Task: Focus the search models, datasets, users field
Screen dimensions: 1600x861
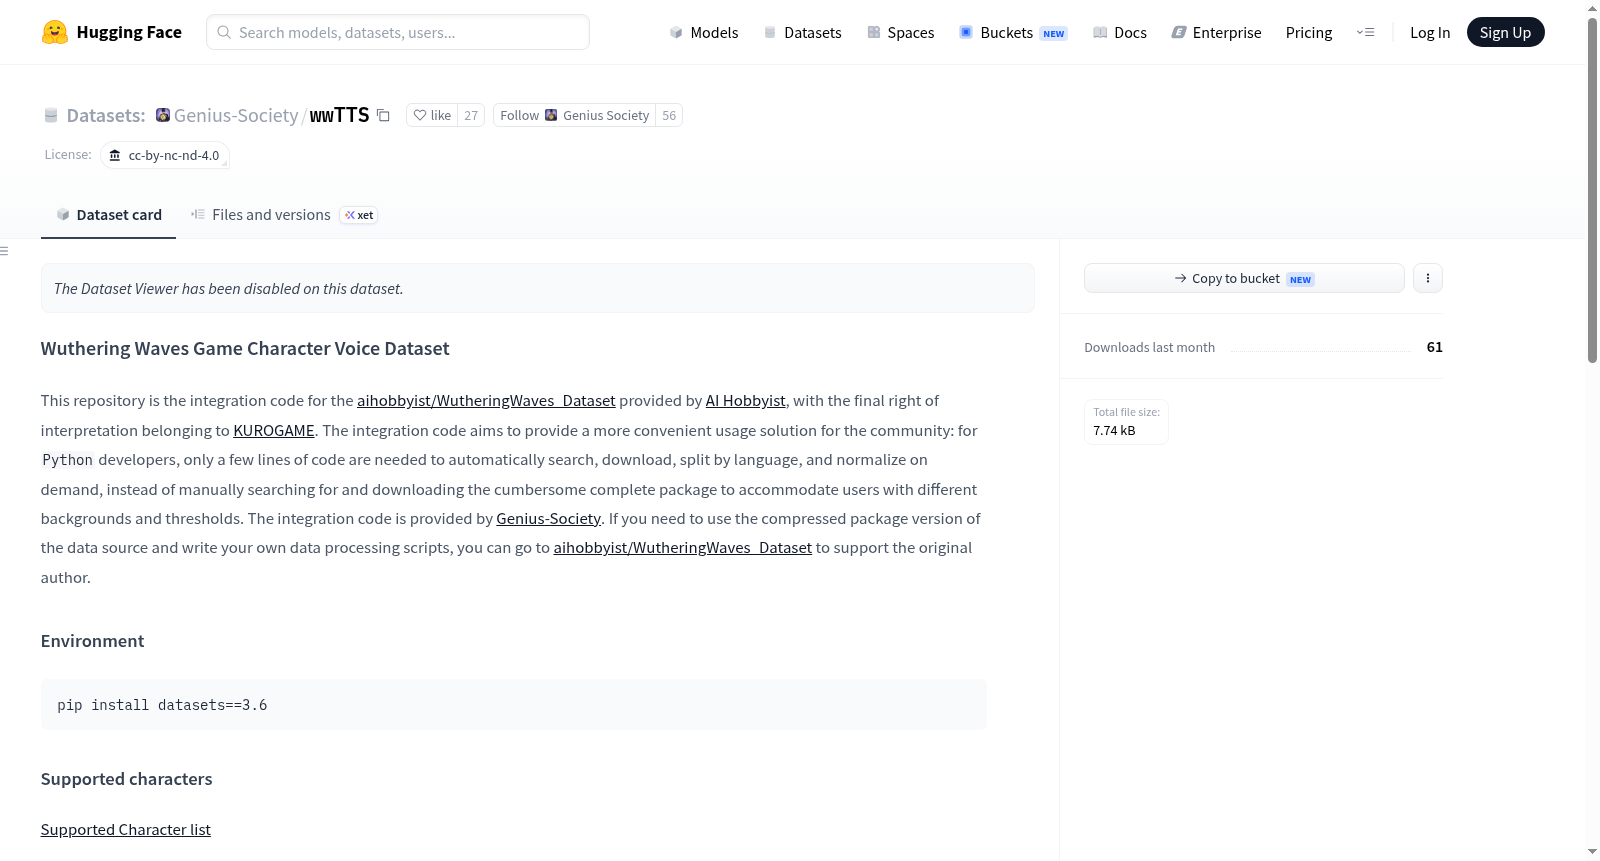Action: point(398,32)
